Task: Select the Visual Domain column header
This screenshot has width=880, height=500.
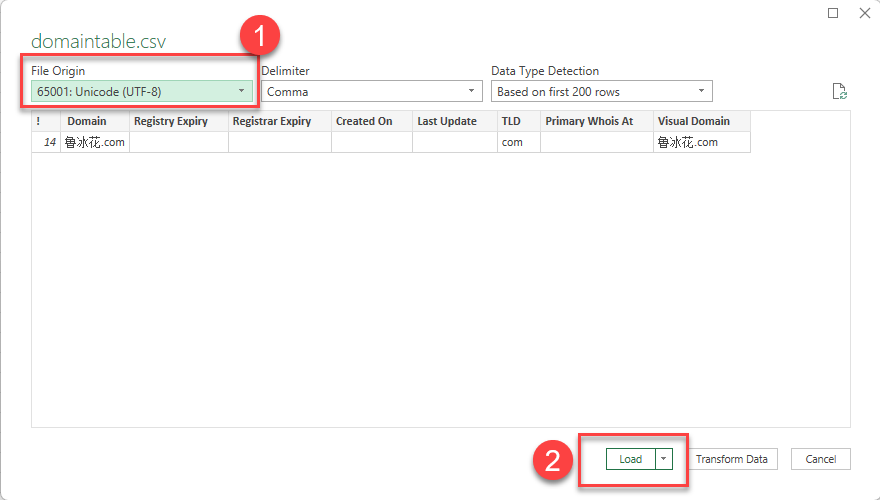Action: pos(702,121)
